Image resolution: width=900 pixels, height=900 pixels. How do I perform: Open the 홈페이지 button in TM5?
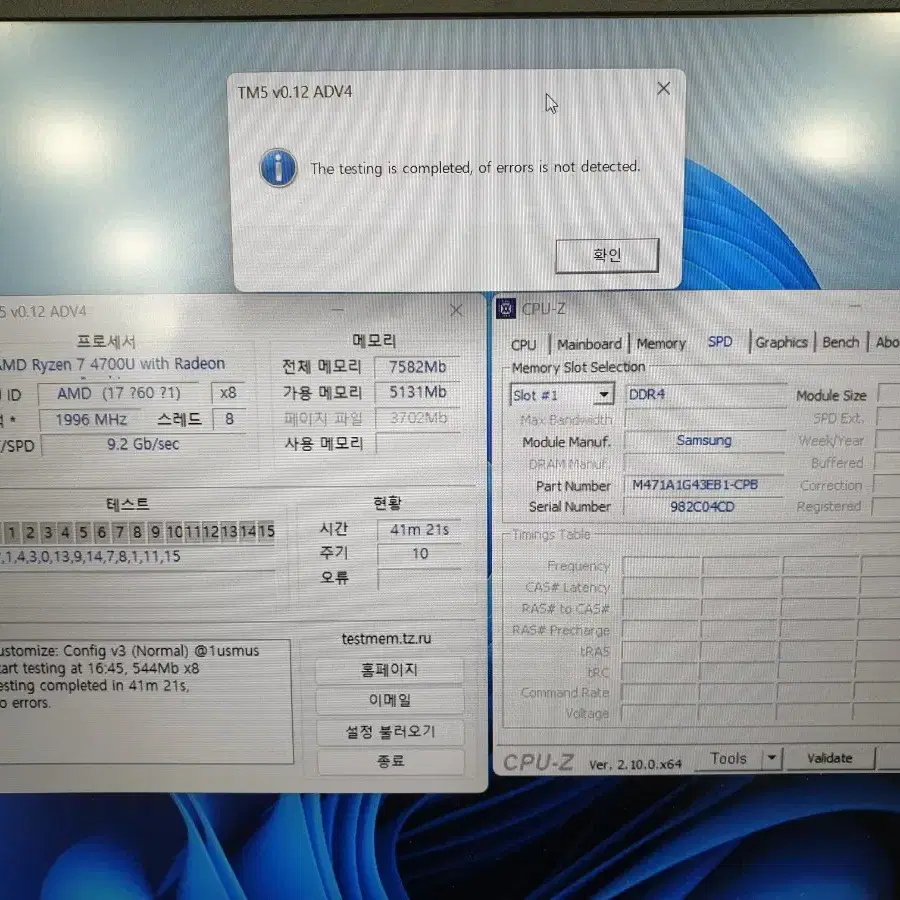tap(390, 670)
